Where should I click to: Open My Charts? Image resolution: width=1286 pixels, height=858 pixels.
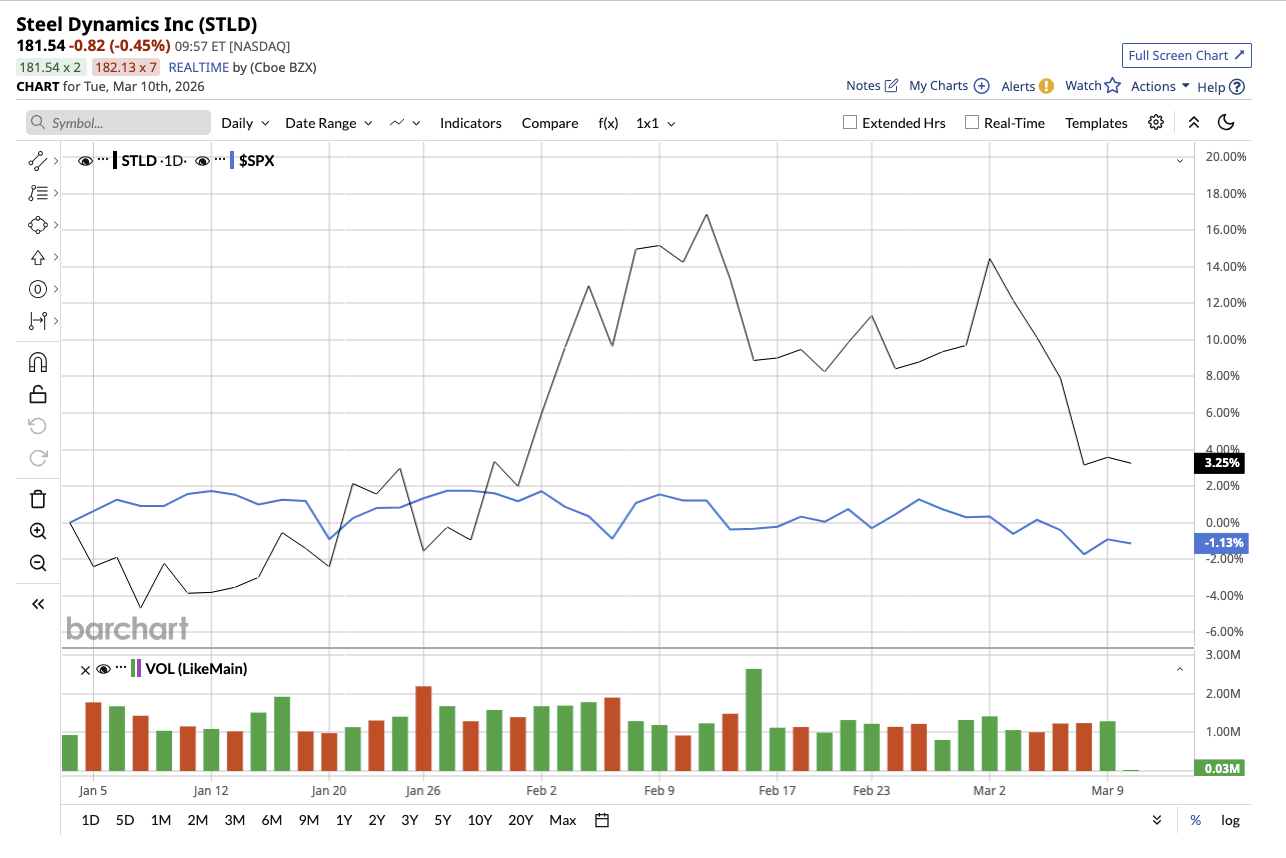(949, 86)
